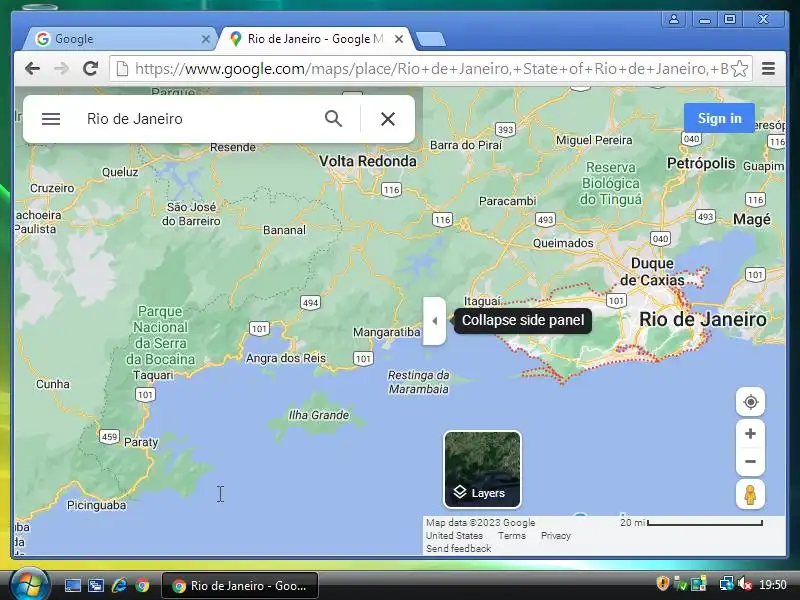Go back in the browser
Viewport: 800px width, 600px height.
(33, 68)
